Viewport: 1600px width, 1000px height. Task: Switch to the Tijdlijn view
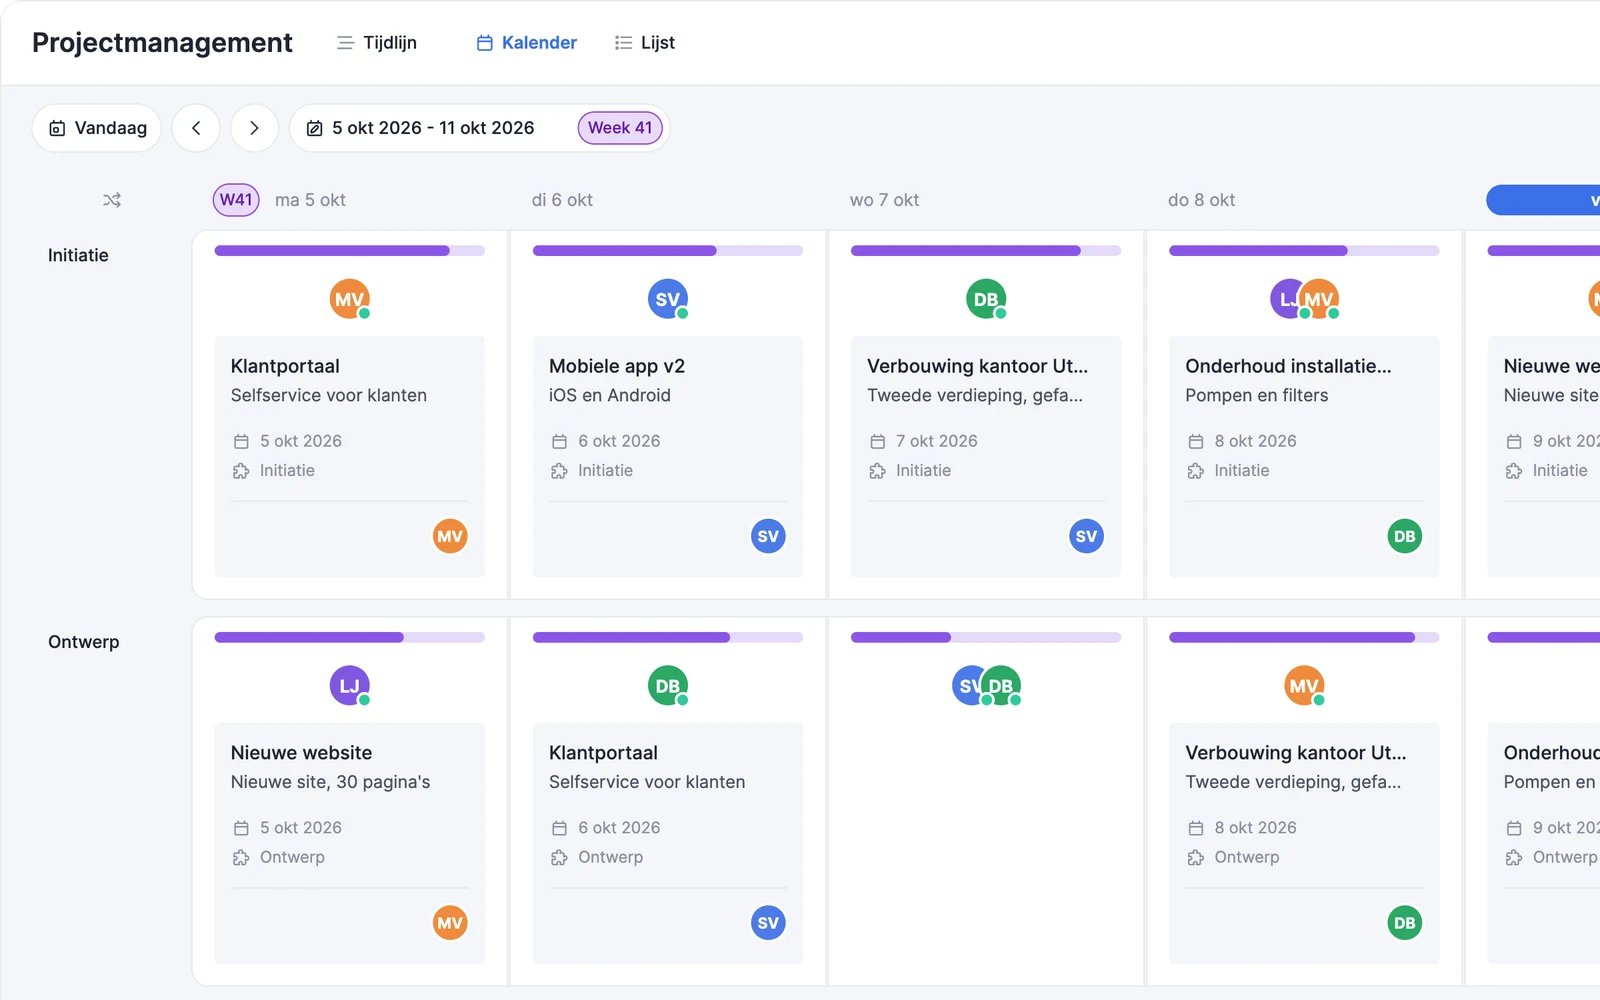(x=377, y=43)
